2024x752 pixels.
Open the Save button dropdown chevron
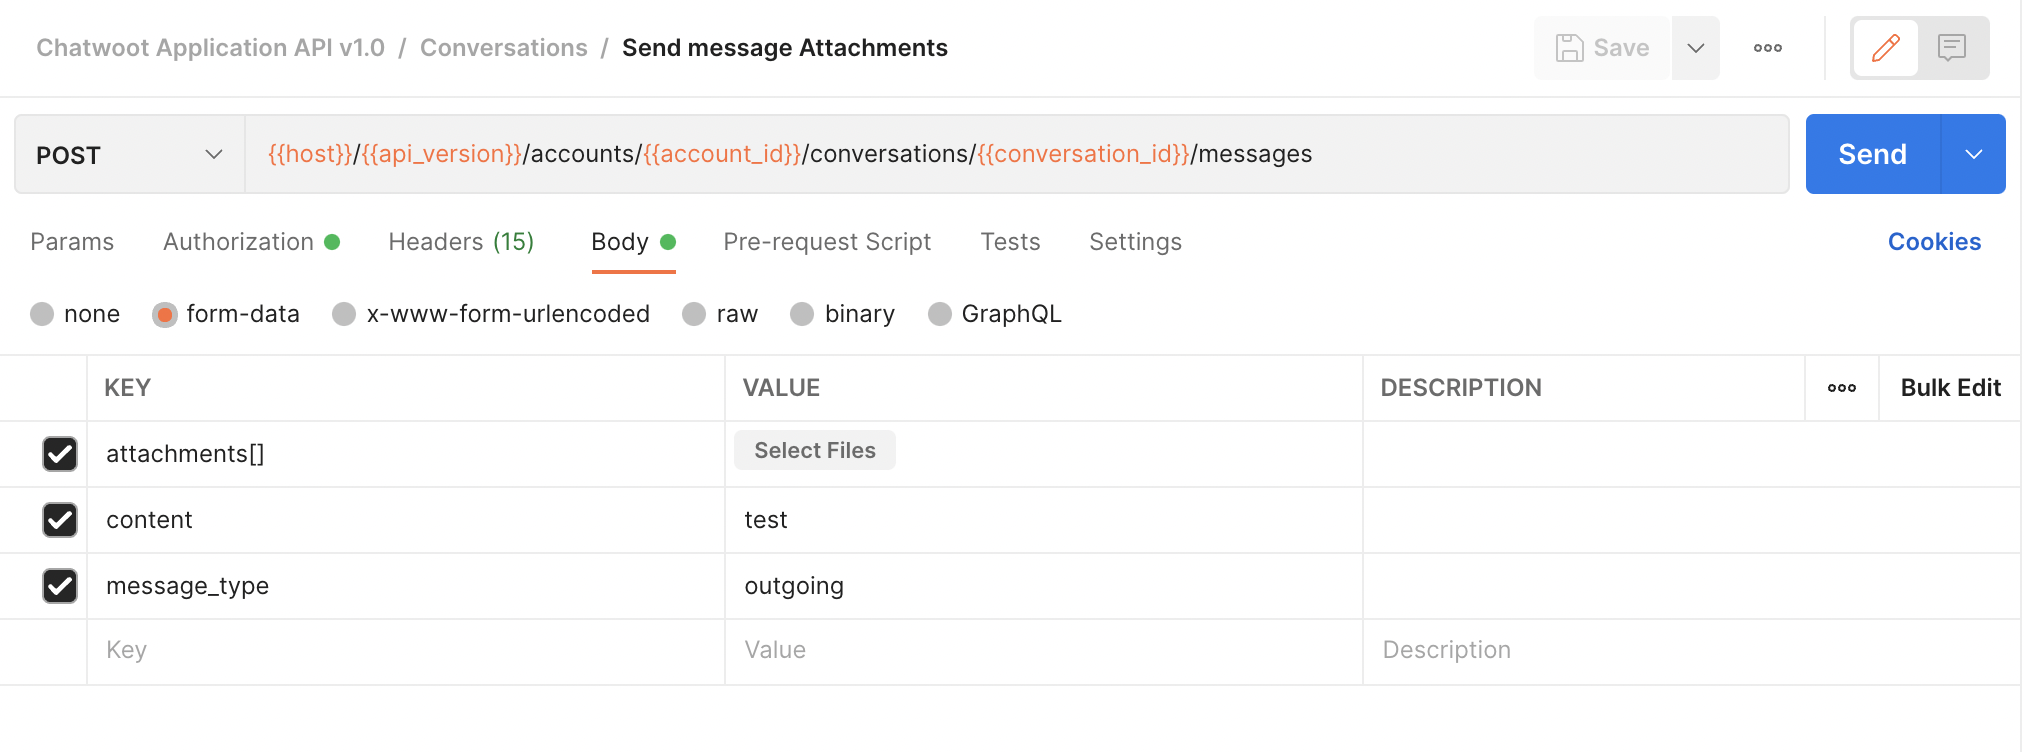point(1695,47)
